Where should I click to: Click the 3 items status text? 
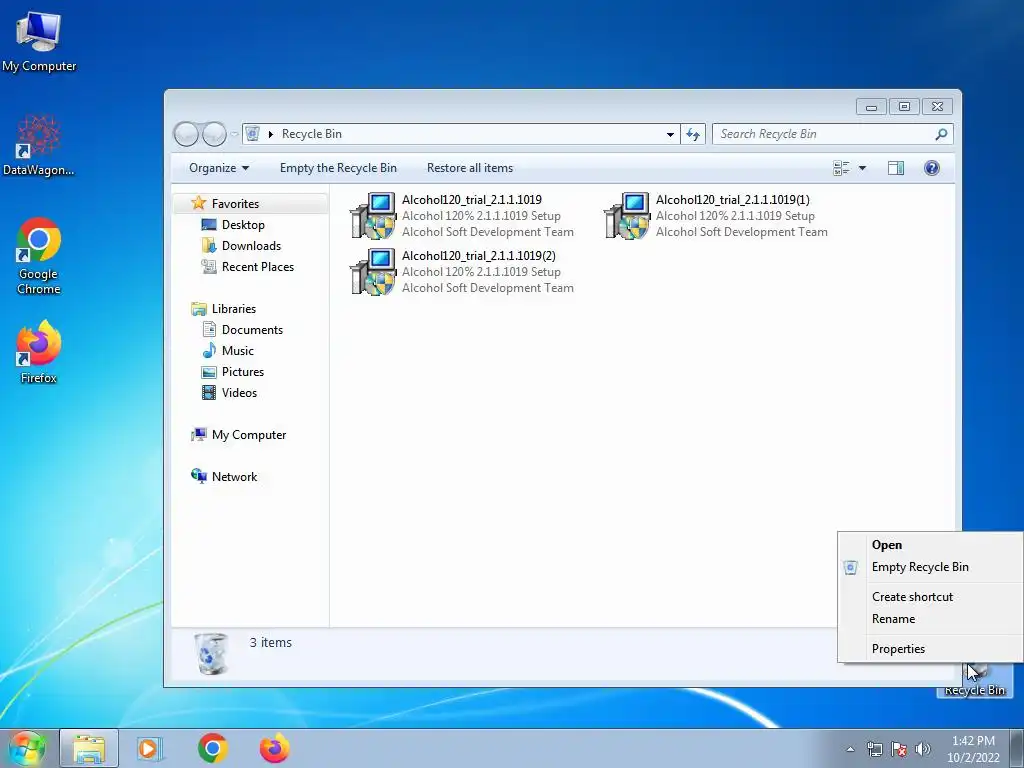point(270,643)
